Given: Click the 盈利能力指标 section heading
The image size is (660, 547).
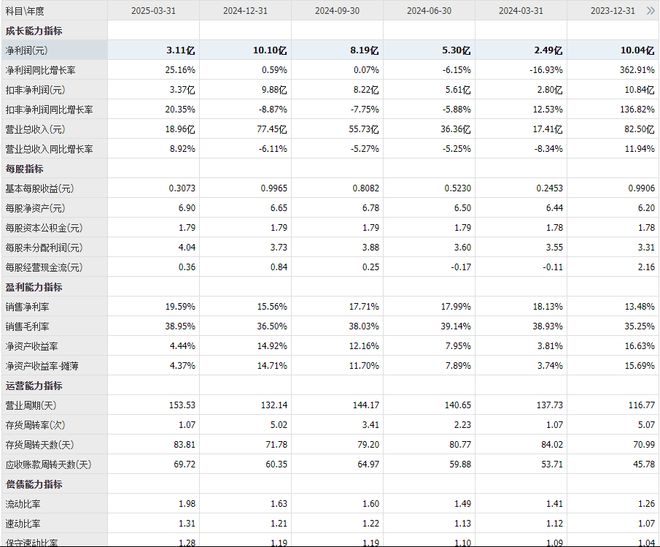Looking at the screenshot, I should click(34, 287).
